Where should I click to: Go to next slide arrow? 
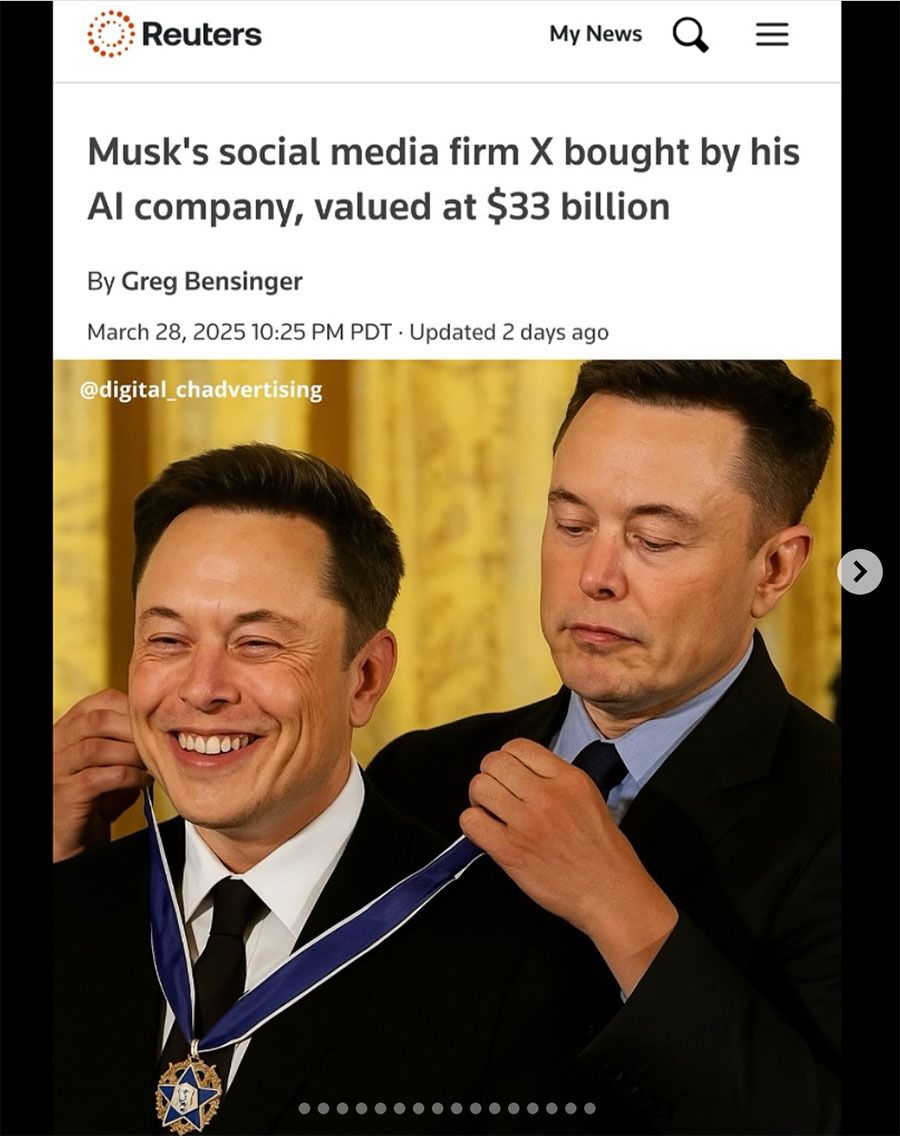(x=860, y=572)
